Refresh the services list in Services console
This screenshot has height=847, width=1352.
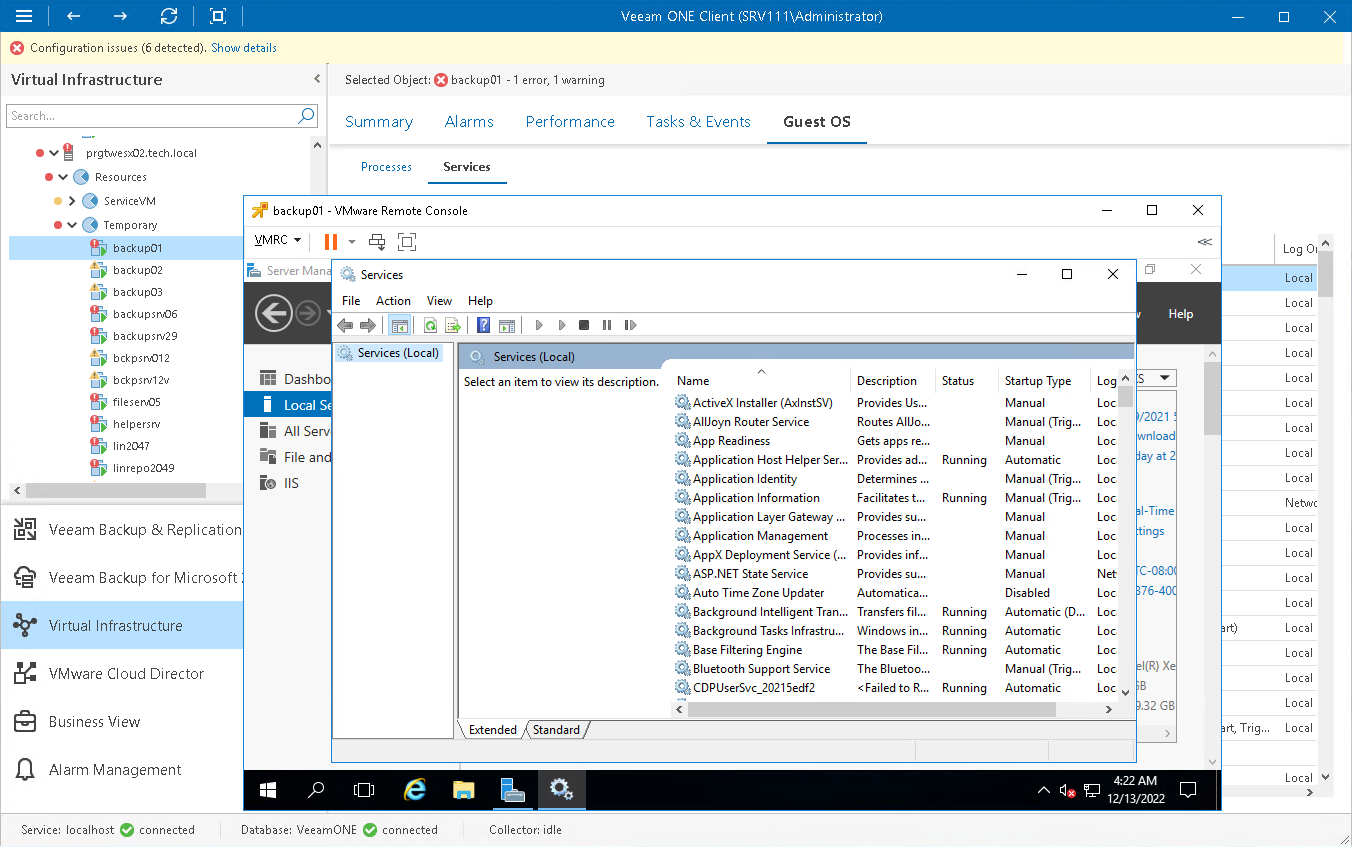pos(430,324)
